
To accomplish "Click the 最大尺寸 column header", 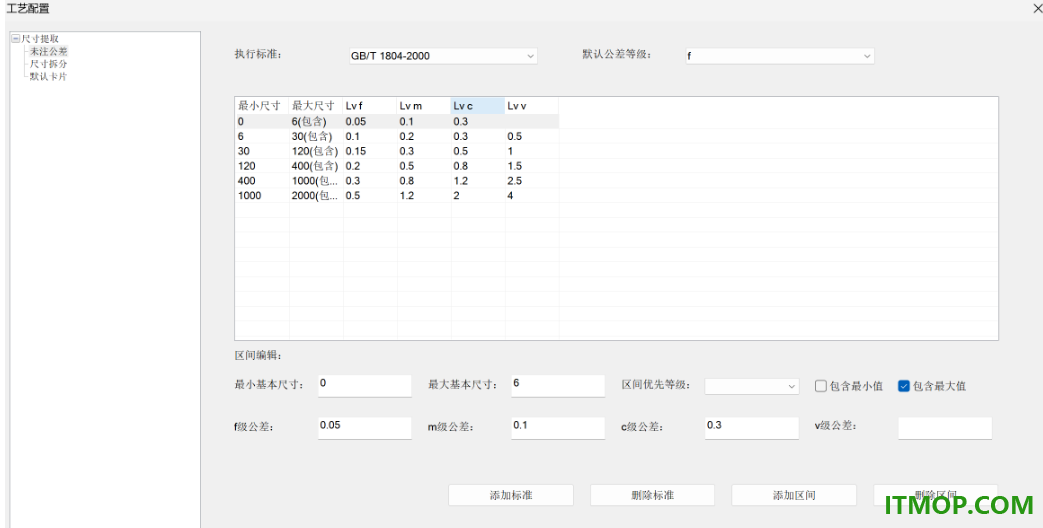I will coord(317,106).
